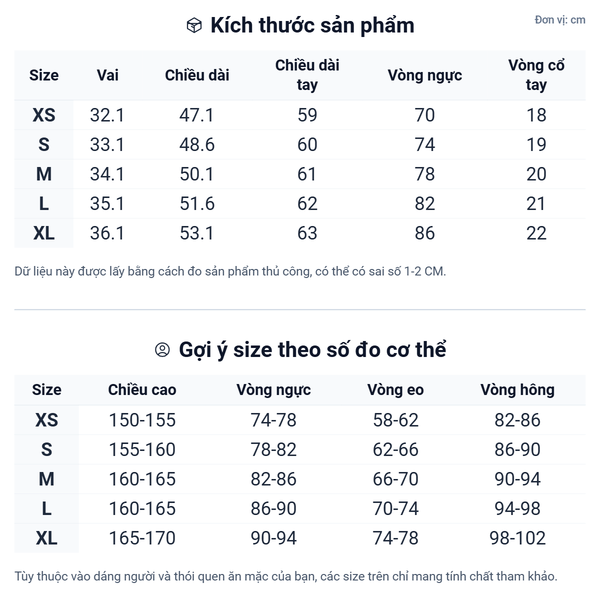Click the Kích thước sản phẩm heading
This screenshot has width=600, height=600.
point(312,26)
